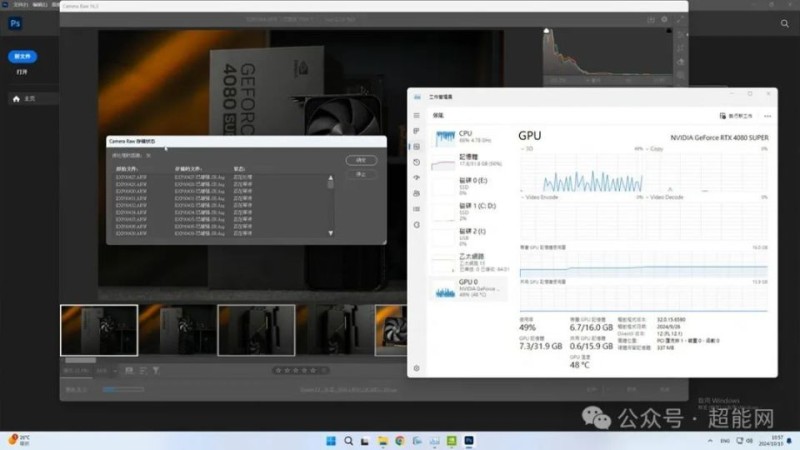This screenshot has width=800, height=450.
Task: Select Ethernet entry in performance list
Action: click(468, 263)
